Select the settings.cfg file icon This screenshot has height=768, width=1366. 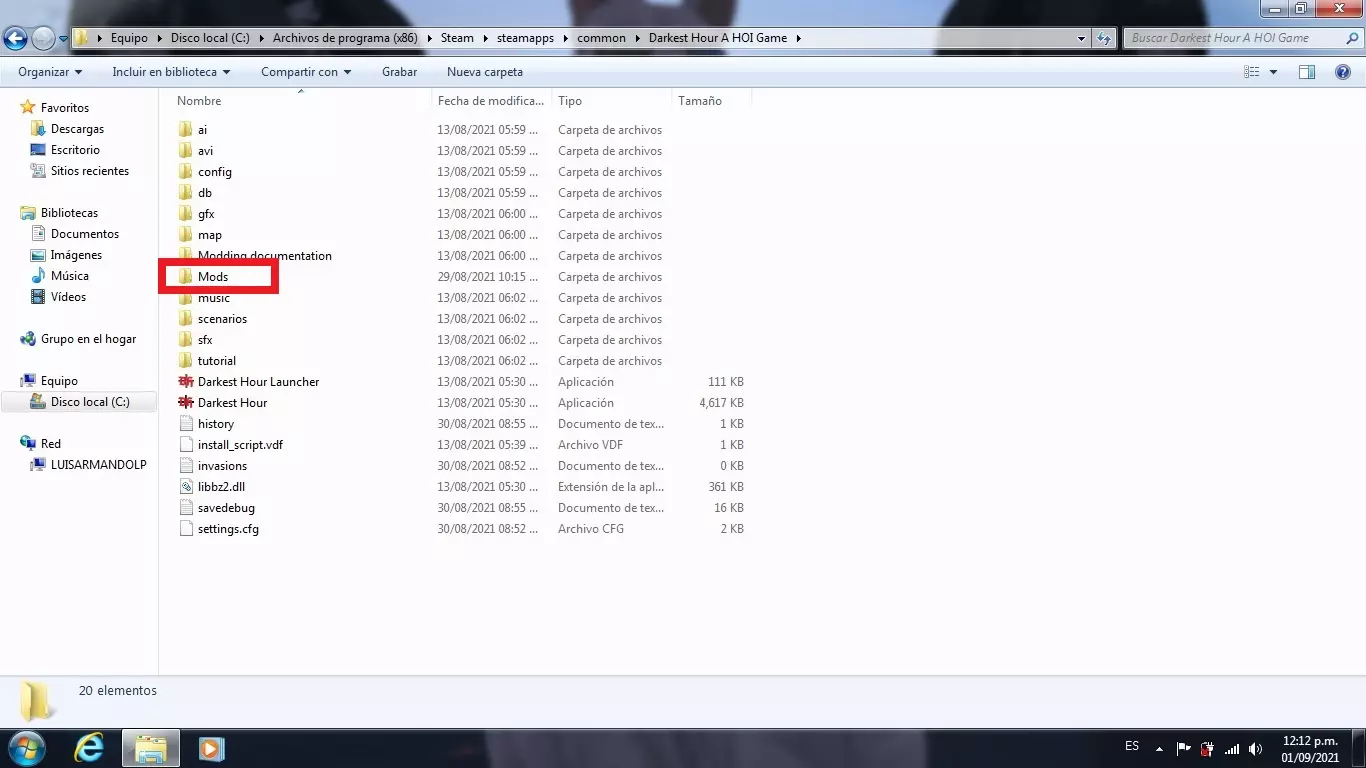tap(185, 529)
